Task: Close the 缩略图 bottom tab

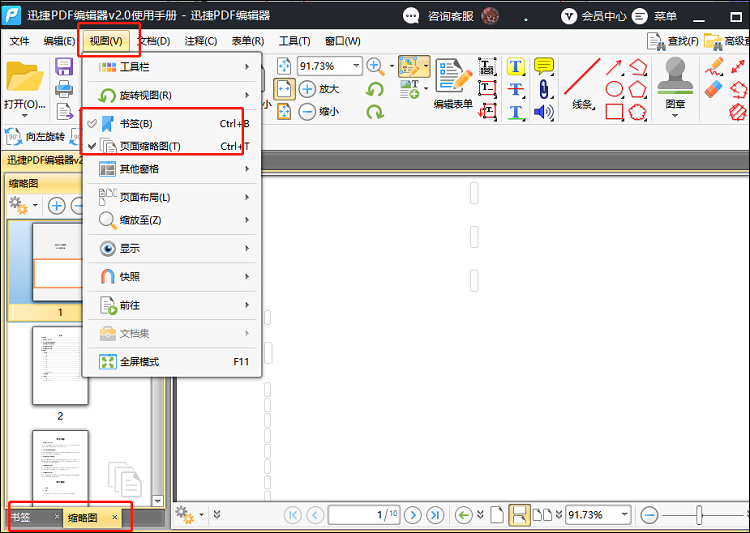Action: click(x=115, y=517)
